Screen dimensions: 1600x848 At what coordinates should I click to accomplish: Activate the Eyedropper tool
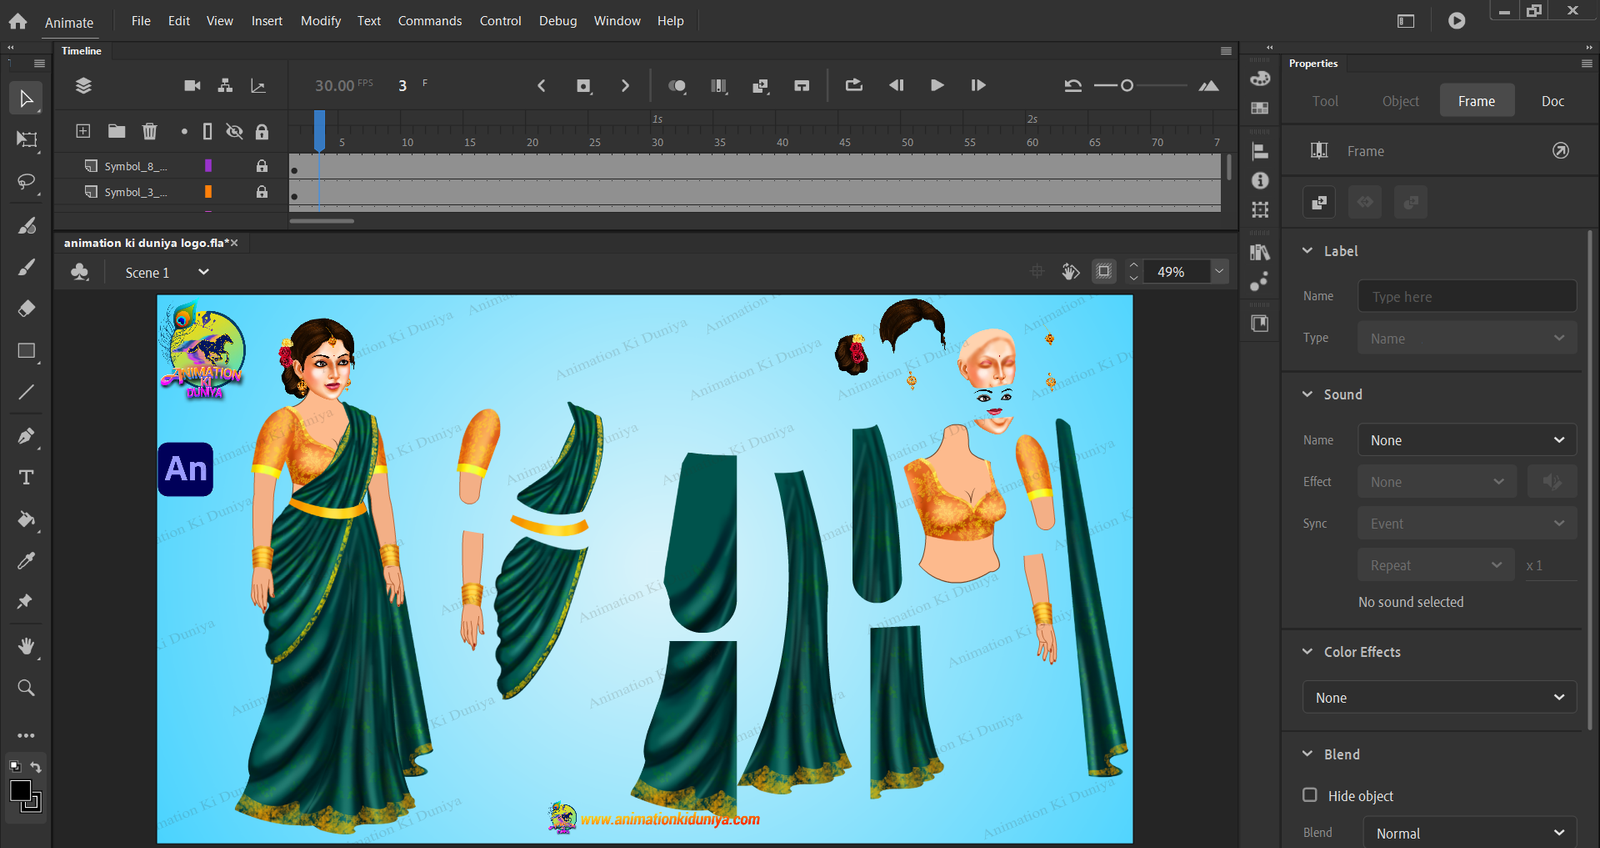27,561
